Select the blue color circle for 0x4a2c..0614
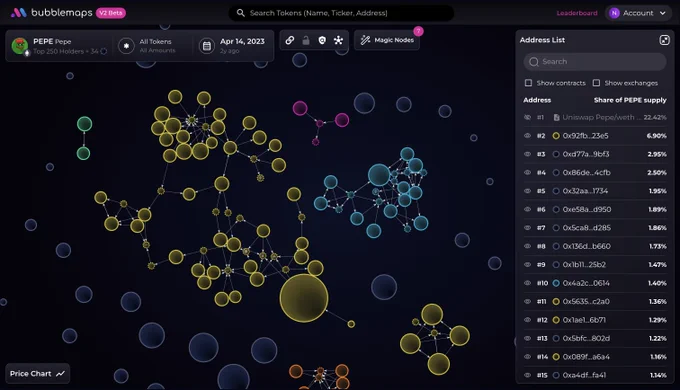Screen dimensions: 680x390 (x=556, y=283)
